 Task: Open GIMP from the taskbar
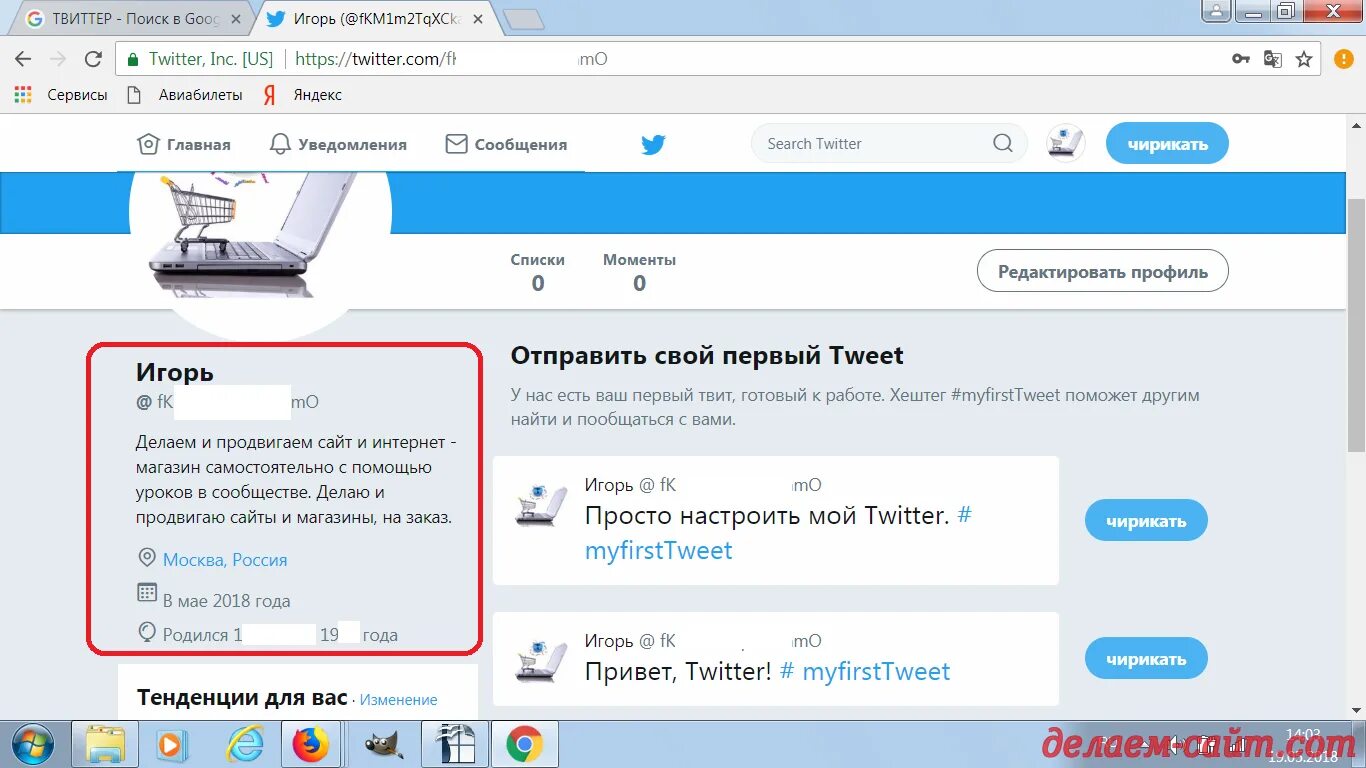coord(382,745)
